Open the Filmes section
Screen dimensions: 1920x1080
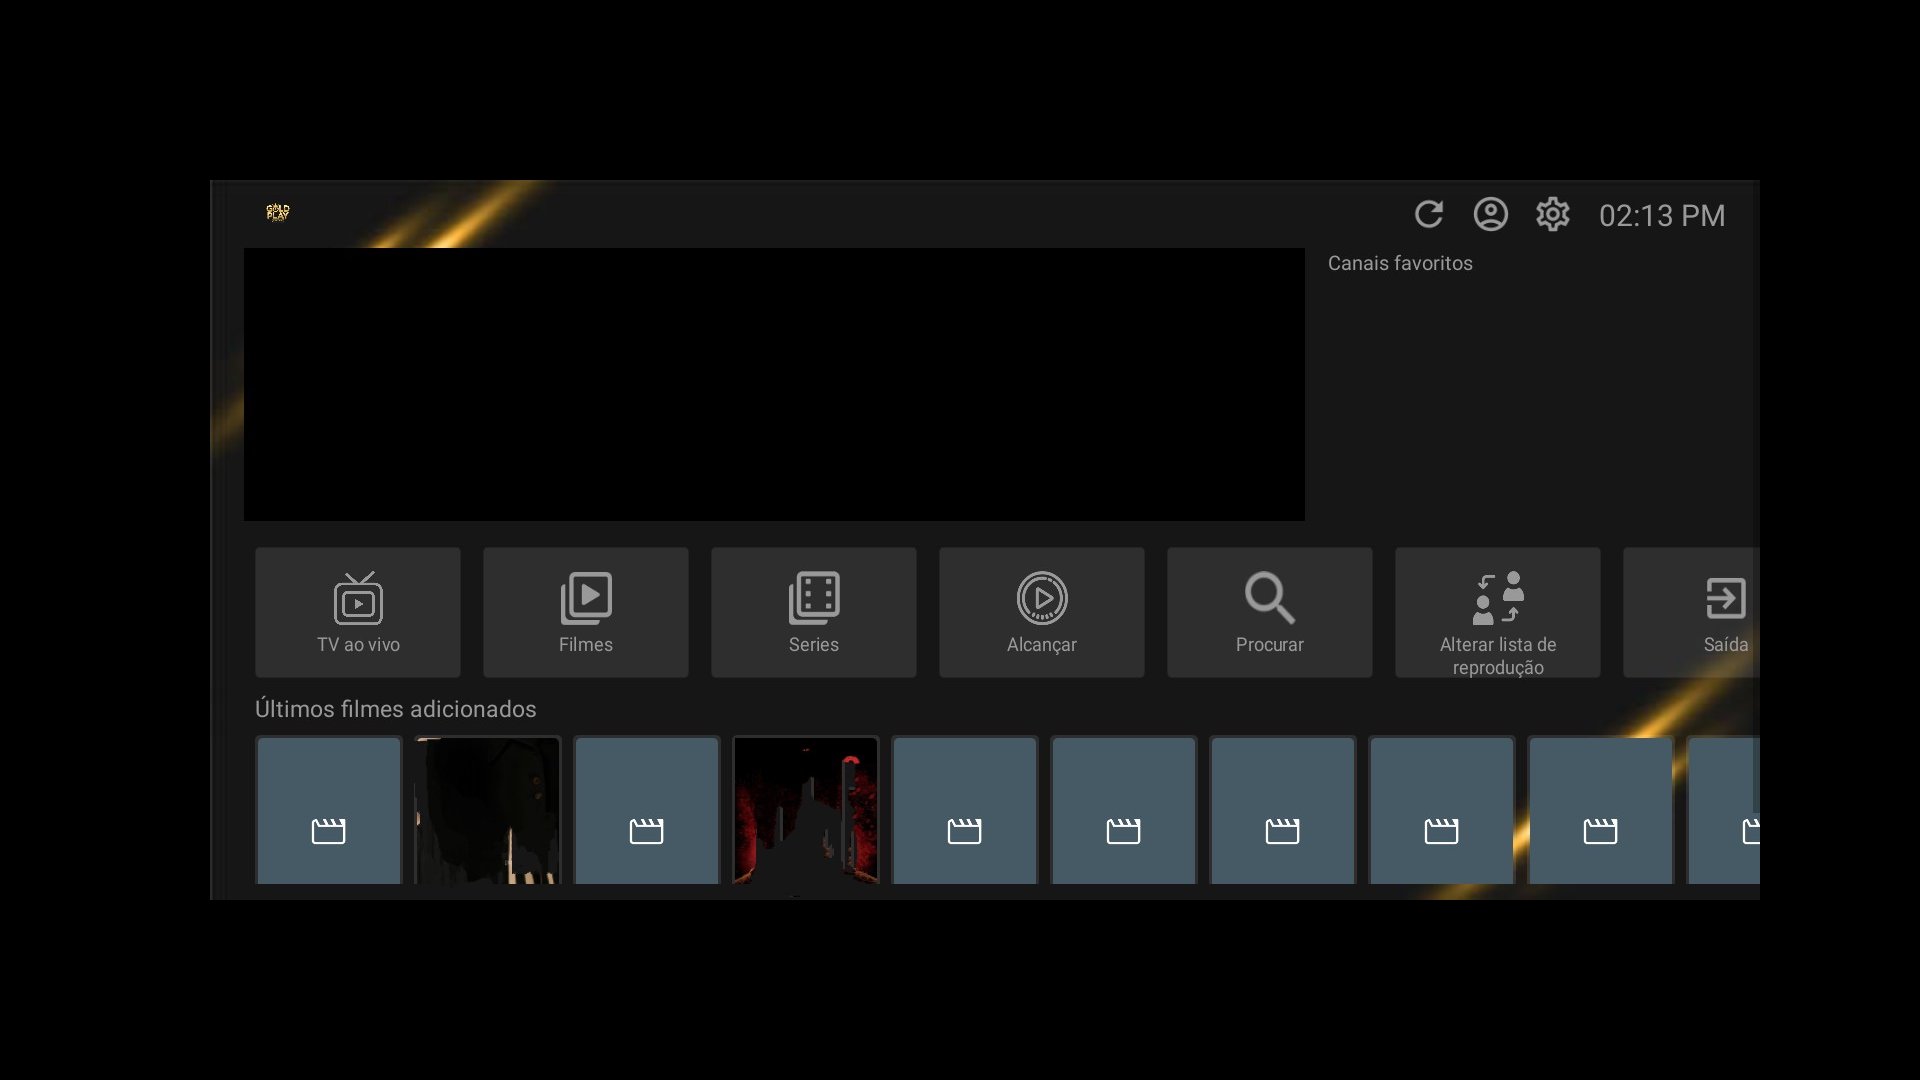[x=586, y=612]
